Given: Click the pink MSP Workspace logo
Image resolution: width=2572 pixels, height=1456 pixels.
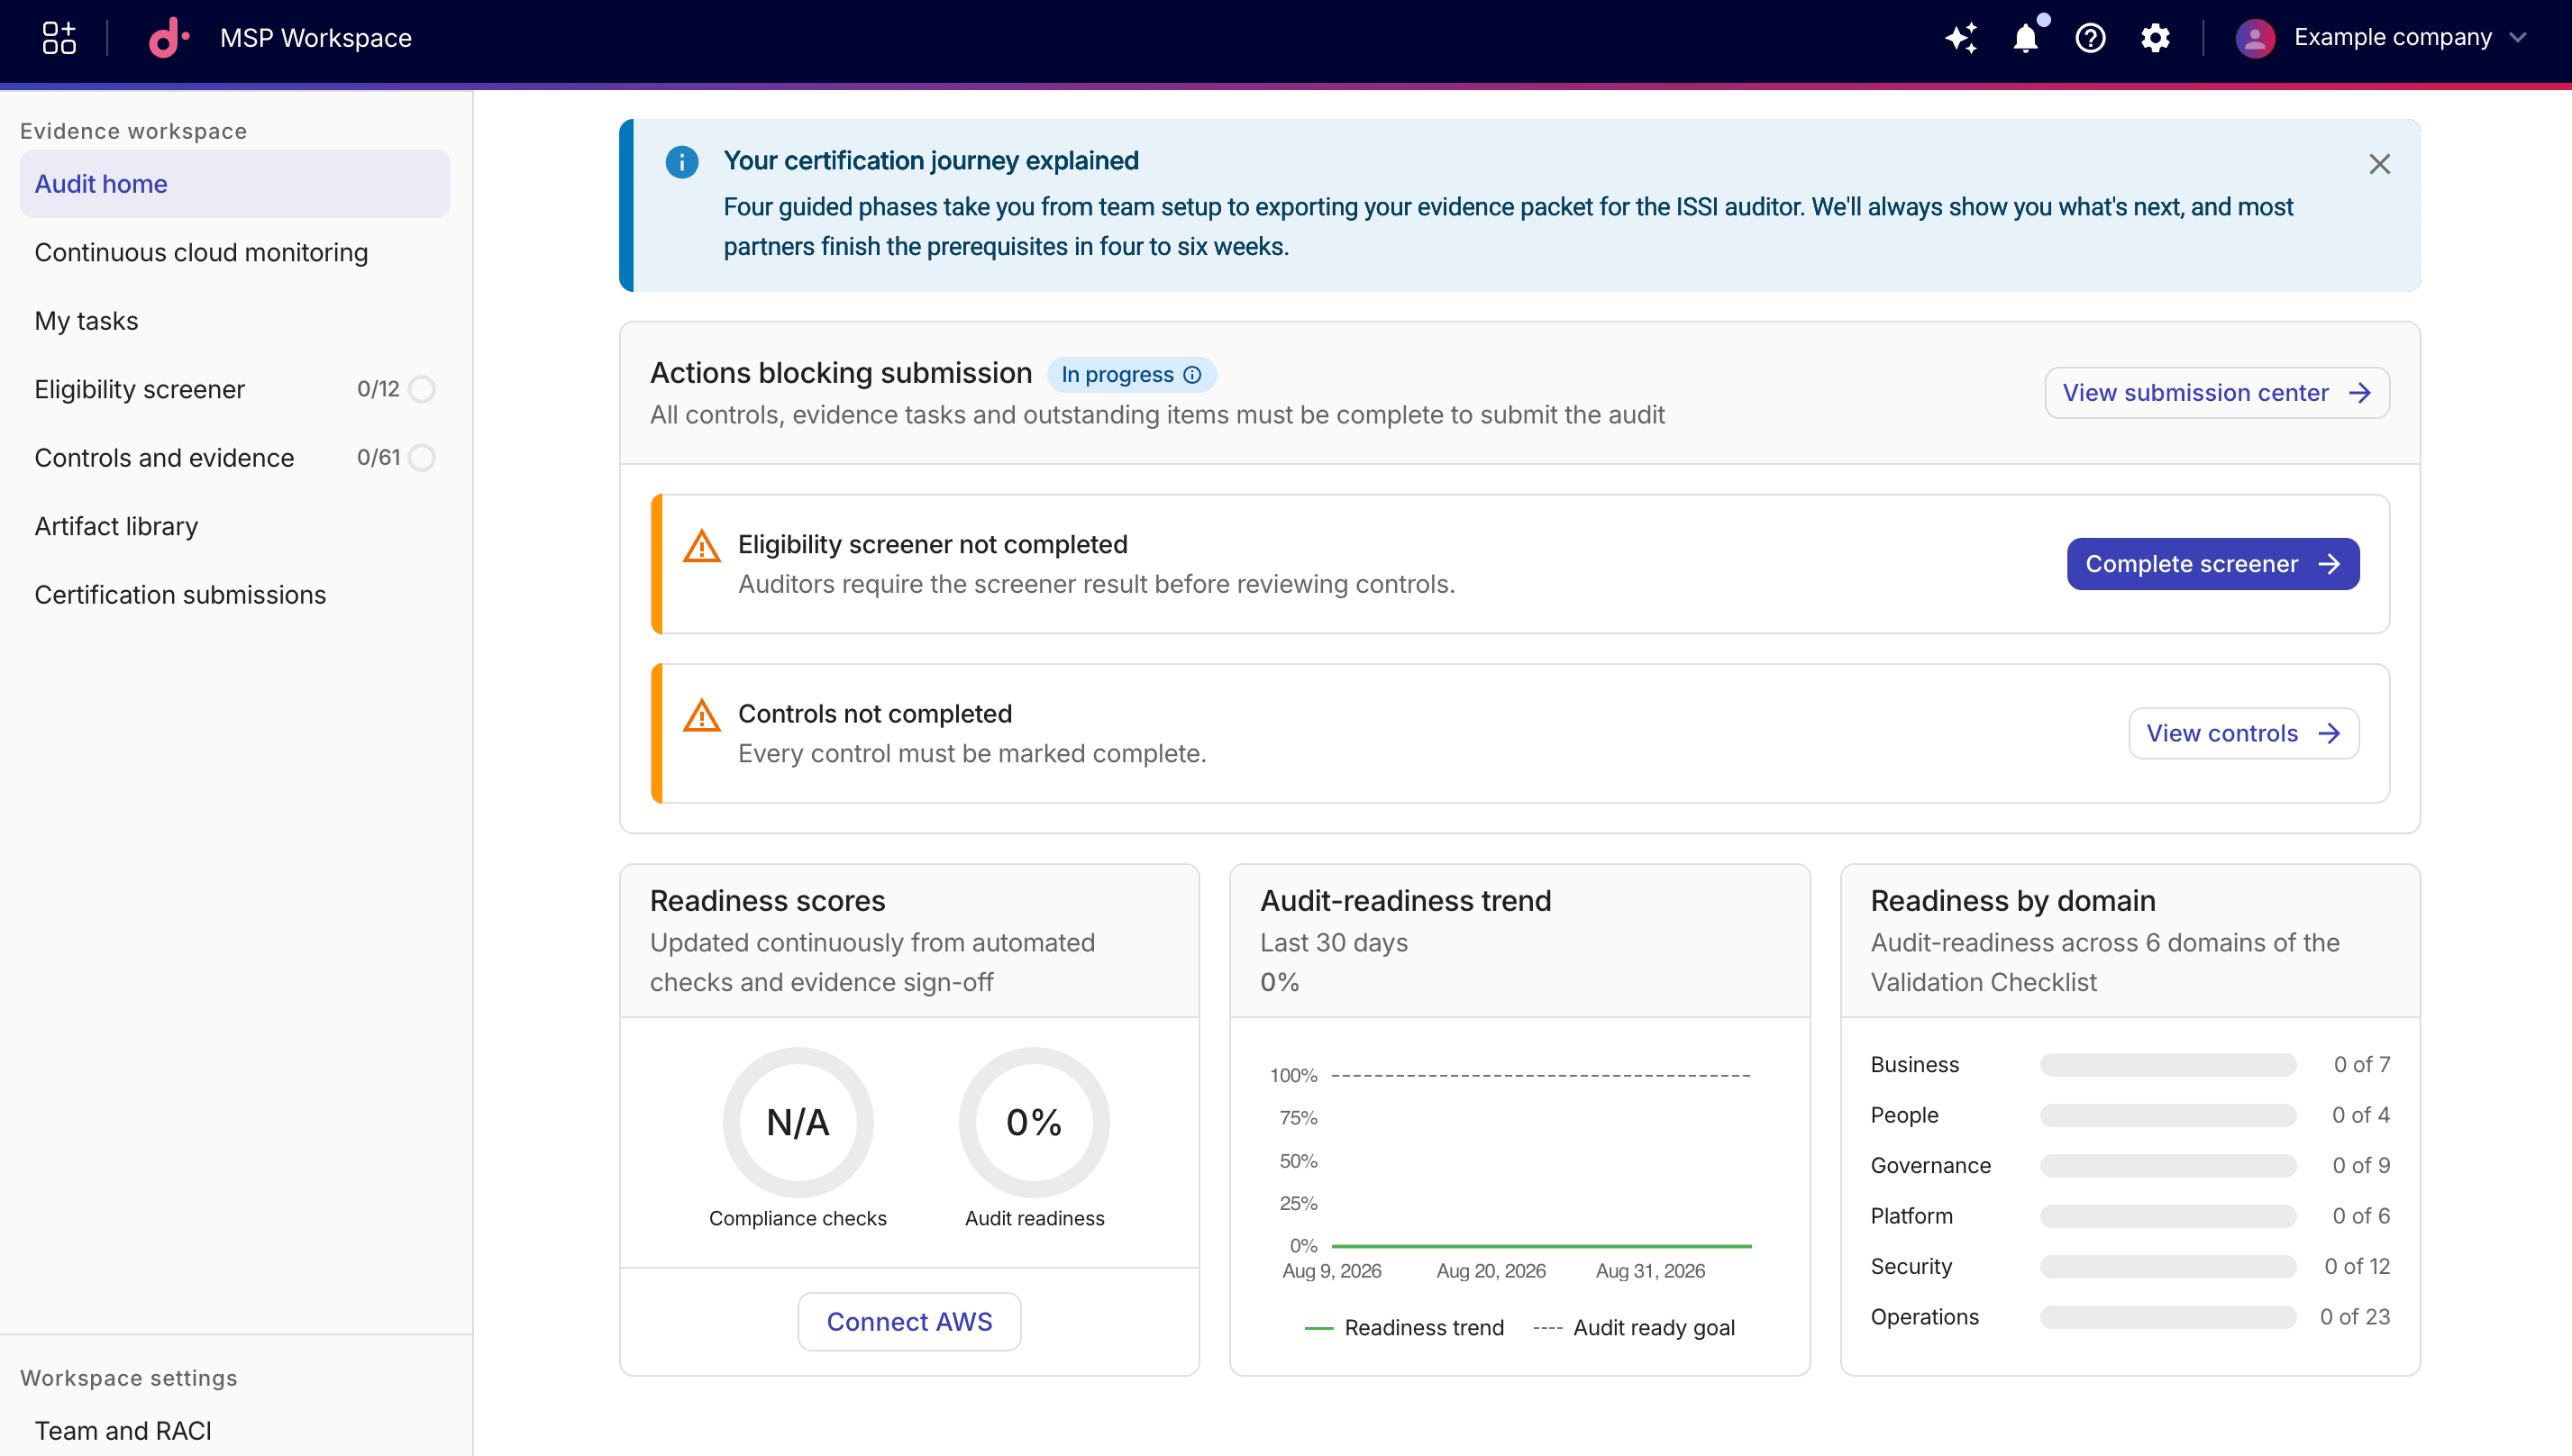Looking at the screenshot, I should coord(169,38).
